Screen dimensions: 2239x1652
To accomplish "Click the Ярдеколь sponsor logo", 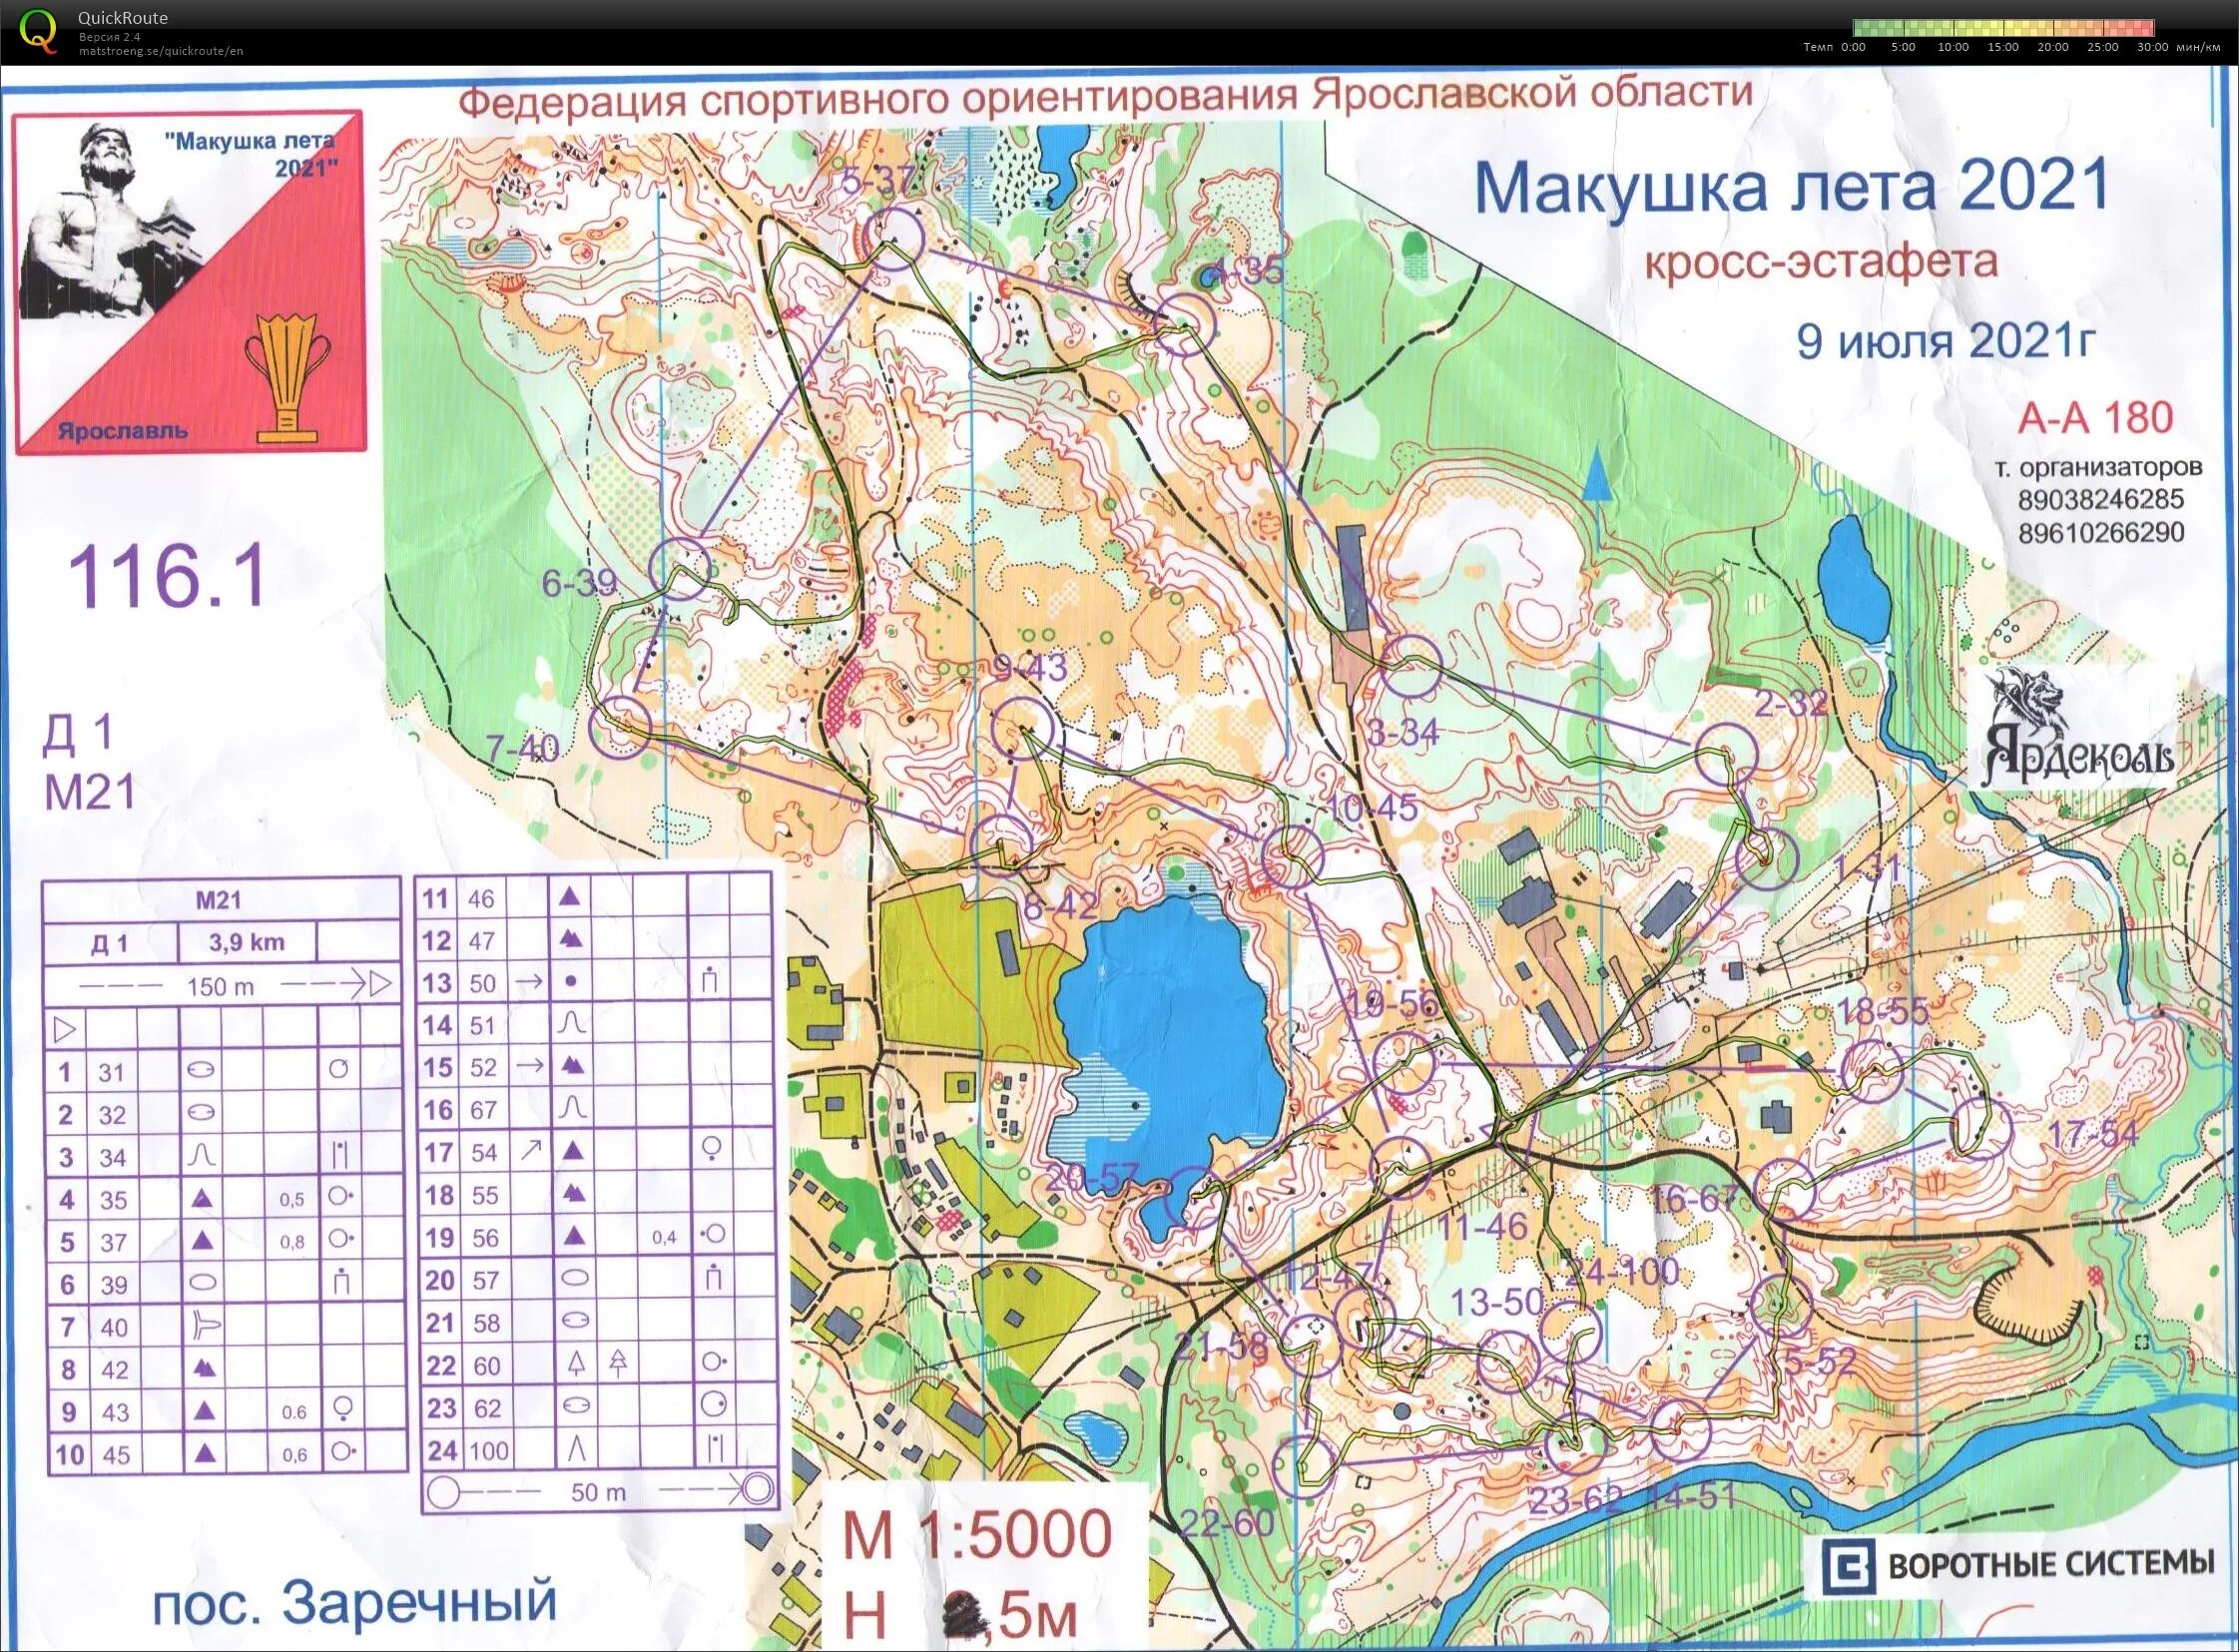I will coord(2078,729).
